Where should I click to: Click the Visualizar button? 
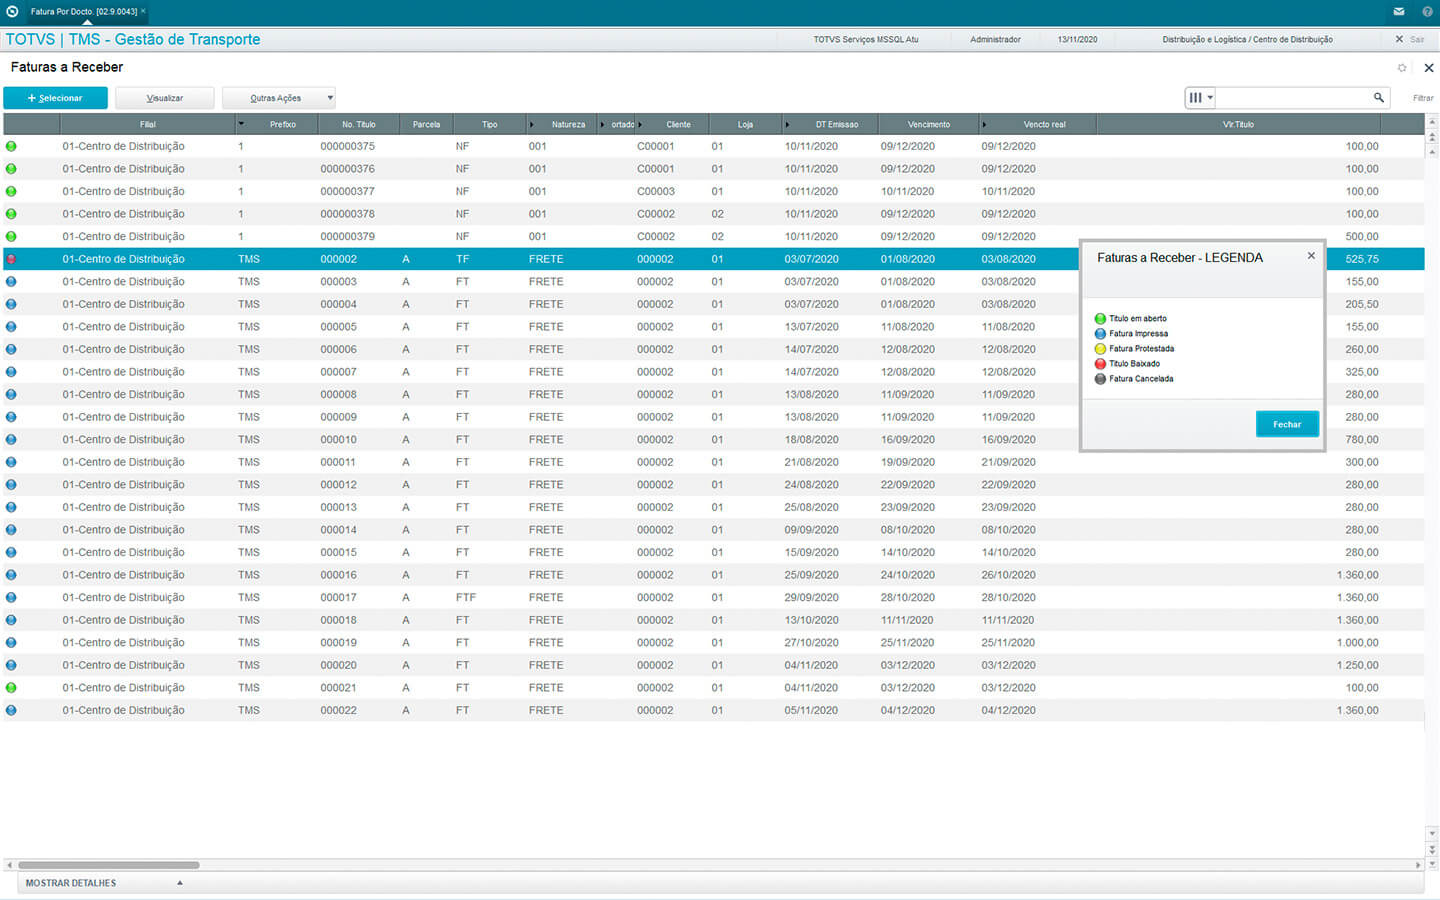coord(164,98)
